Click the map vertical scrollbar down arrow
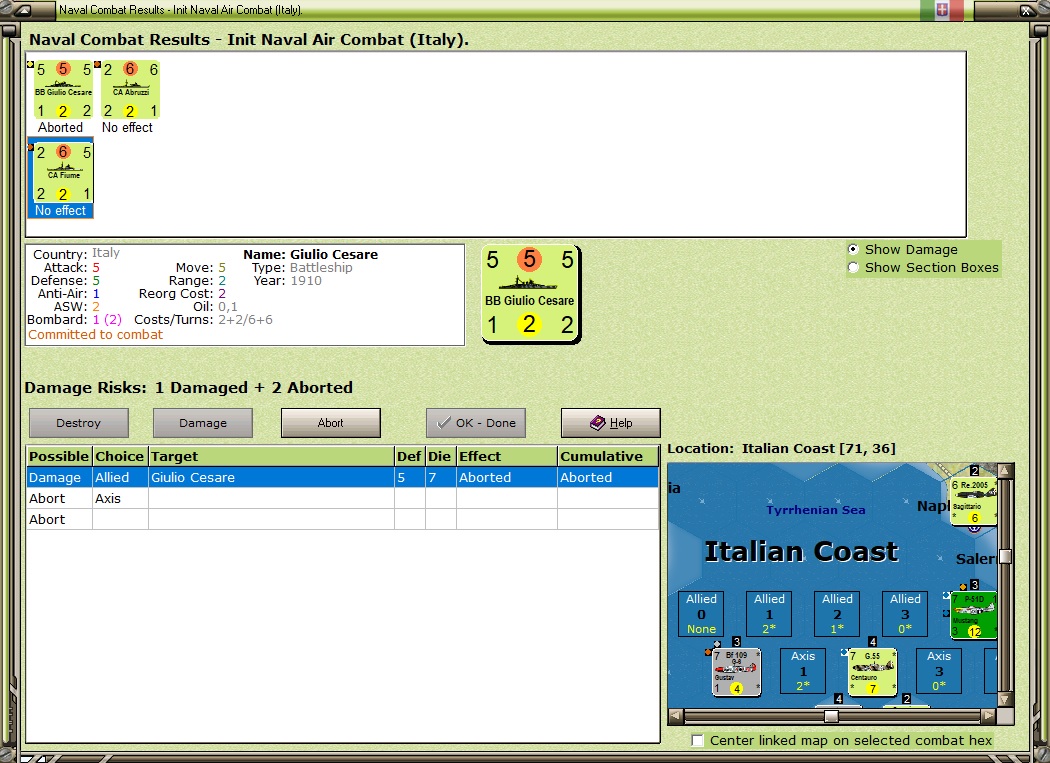 pyautogui.click(x=1004, y=699)
